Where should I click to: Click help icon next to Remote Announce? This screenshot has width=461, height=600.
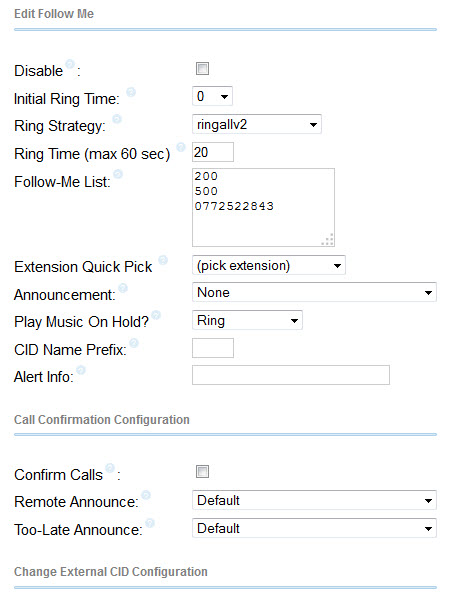click(146, 495)
